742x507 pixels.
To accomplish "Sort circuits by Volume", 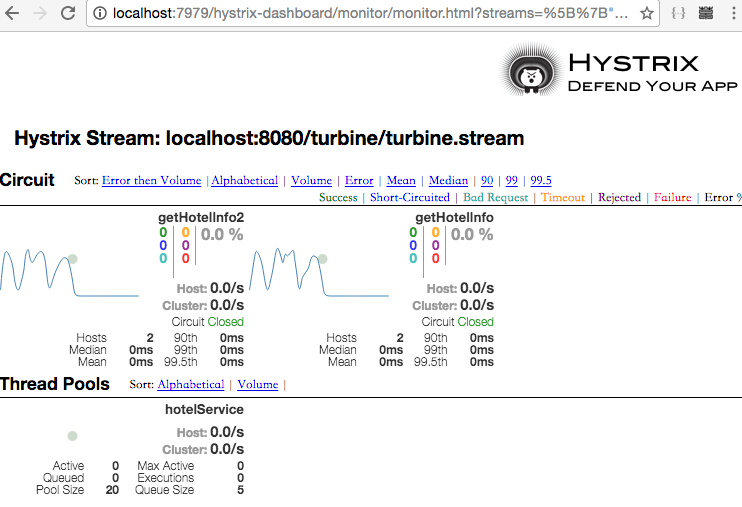I will coord(311,180).
